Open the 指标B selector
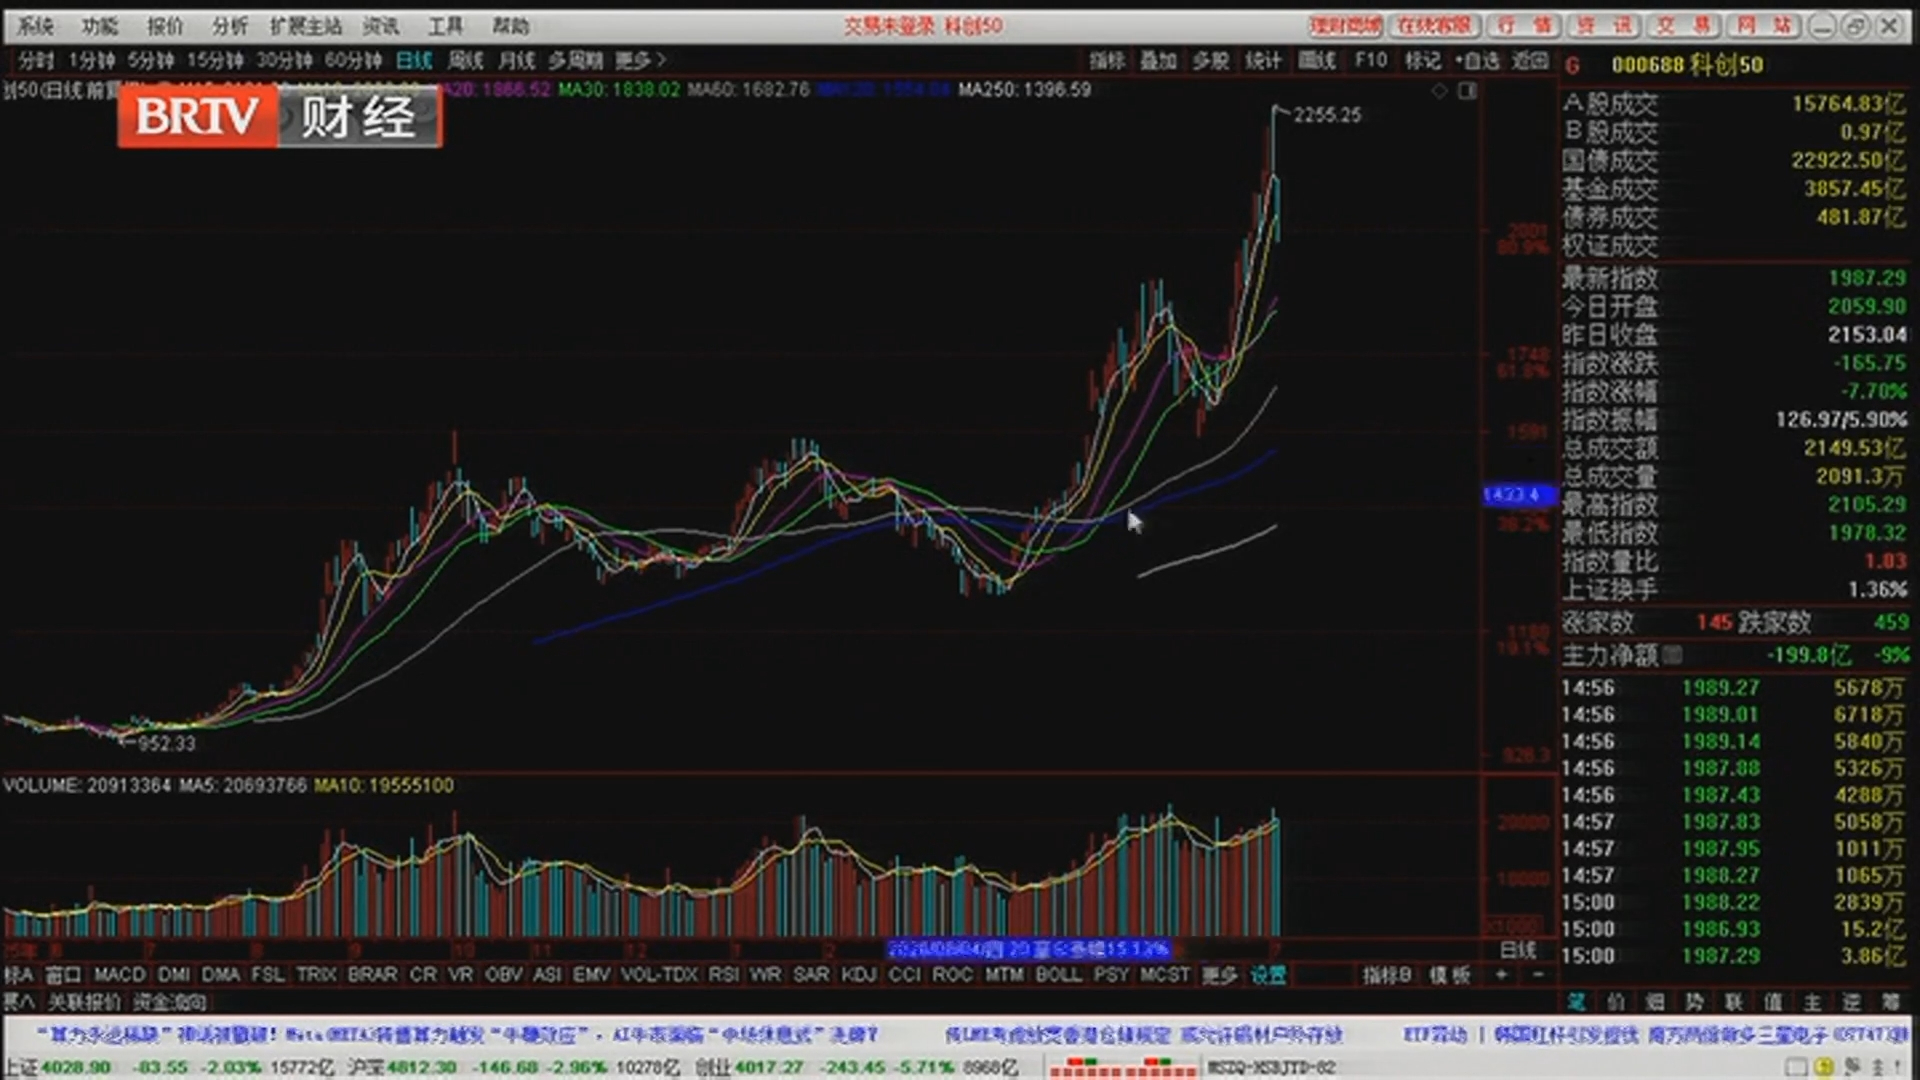The height and width of the screenshot is (1080, 1920). (1387, 974)
